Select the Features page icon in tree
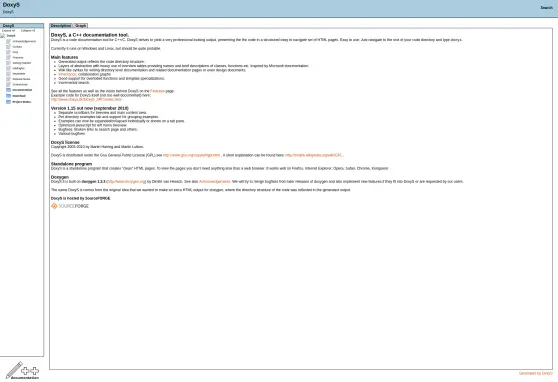Screen dimensions: 558x382 [x=9, y=57]
